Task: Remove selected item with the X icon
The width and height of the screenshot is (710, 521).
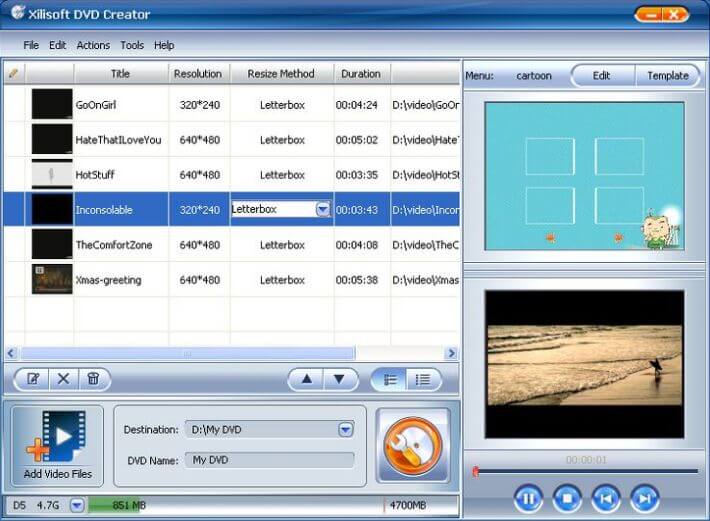Action: click(63, 379)
